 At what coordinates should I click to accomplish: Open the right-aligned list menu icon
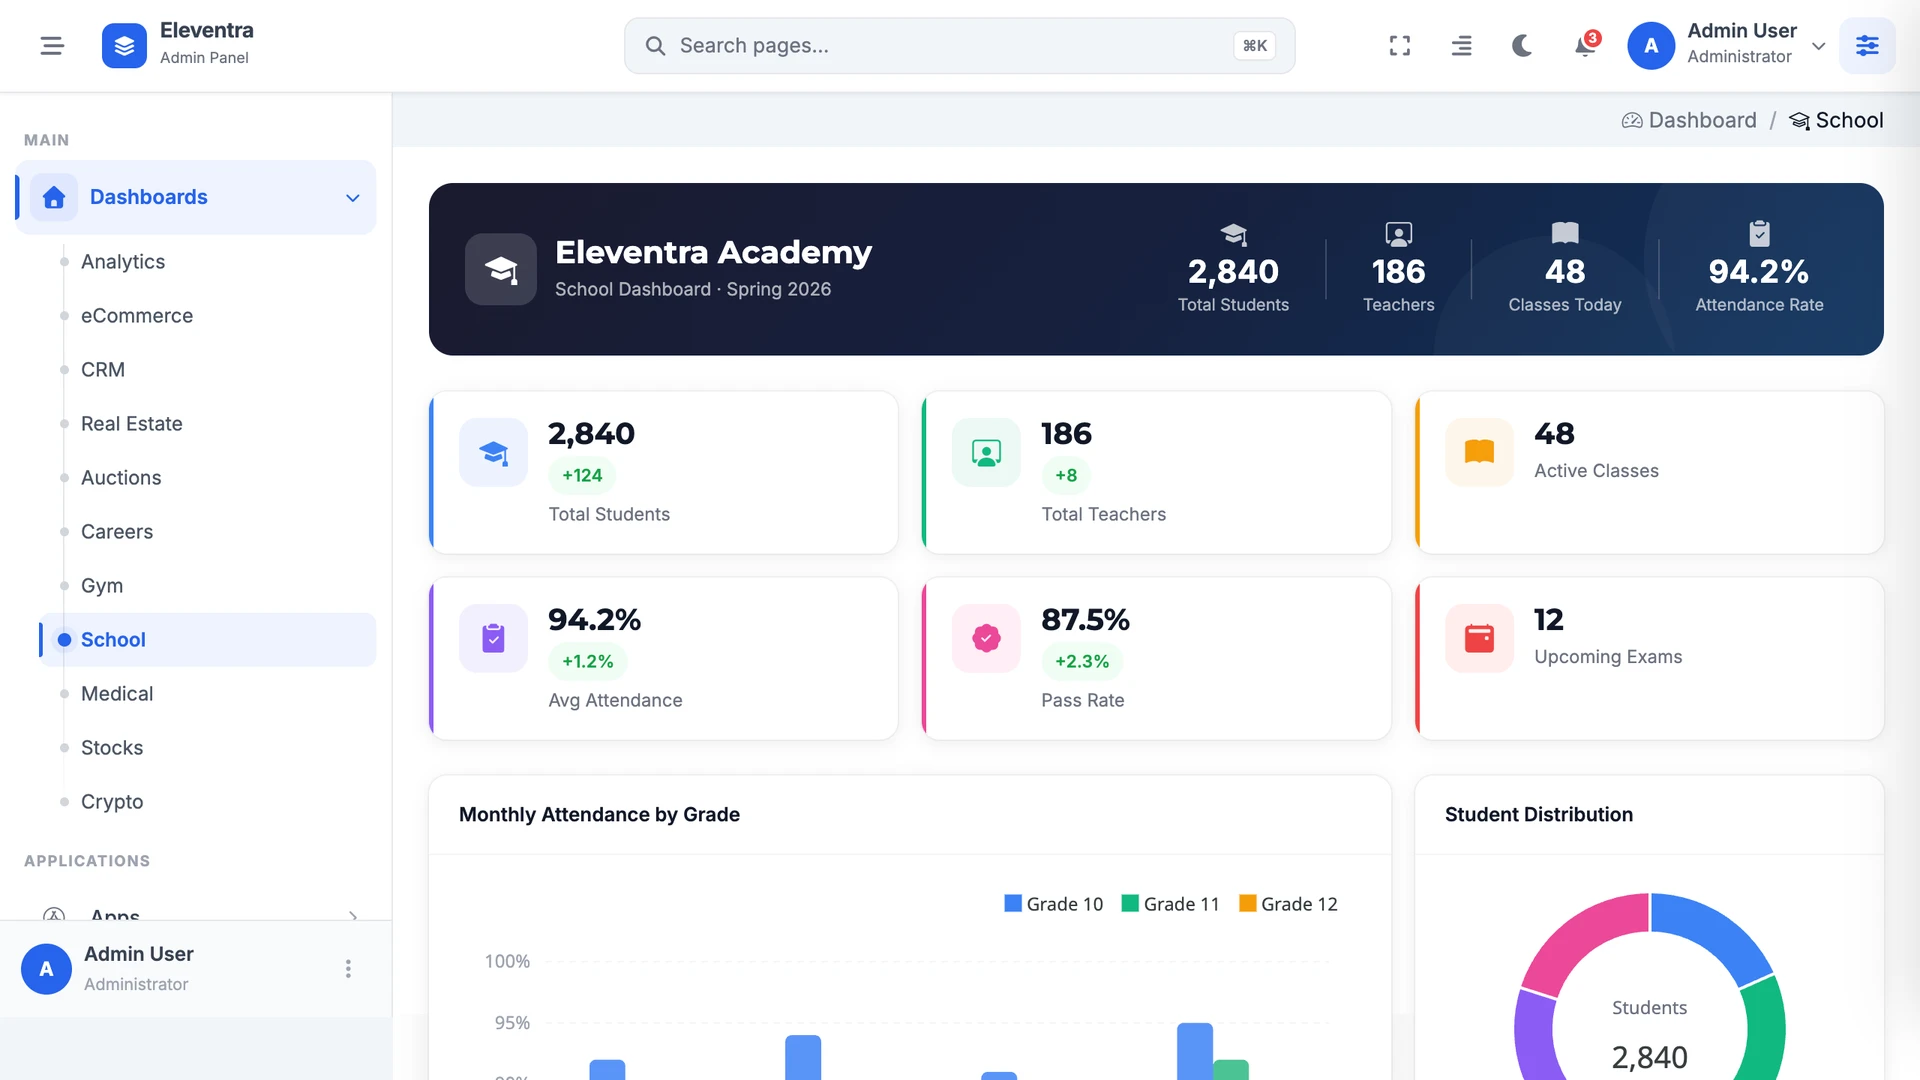click(1461, 46)
